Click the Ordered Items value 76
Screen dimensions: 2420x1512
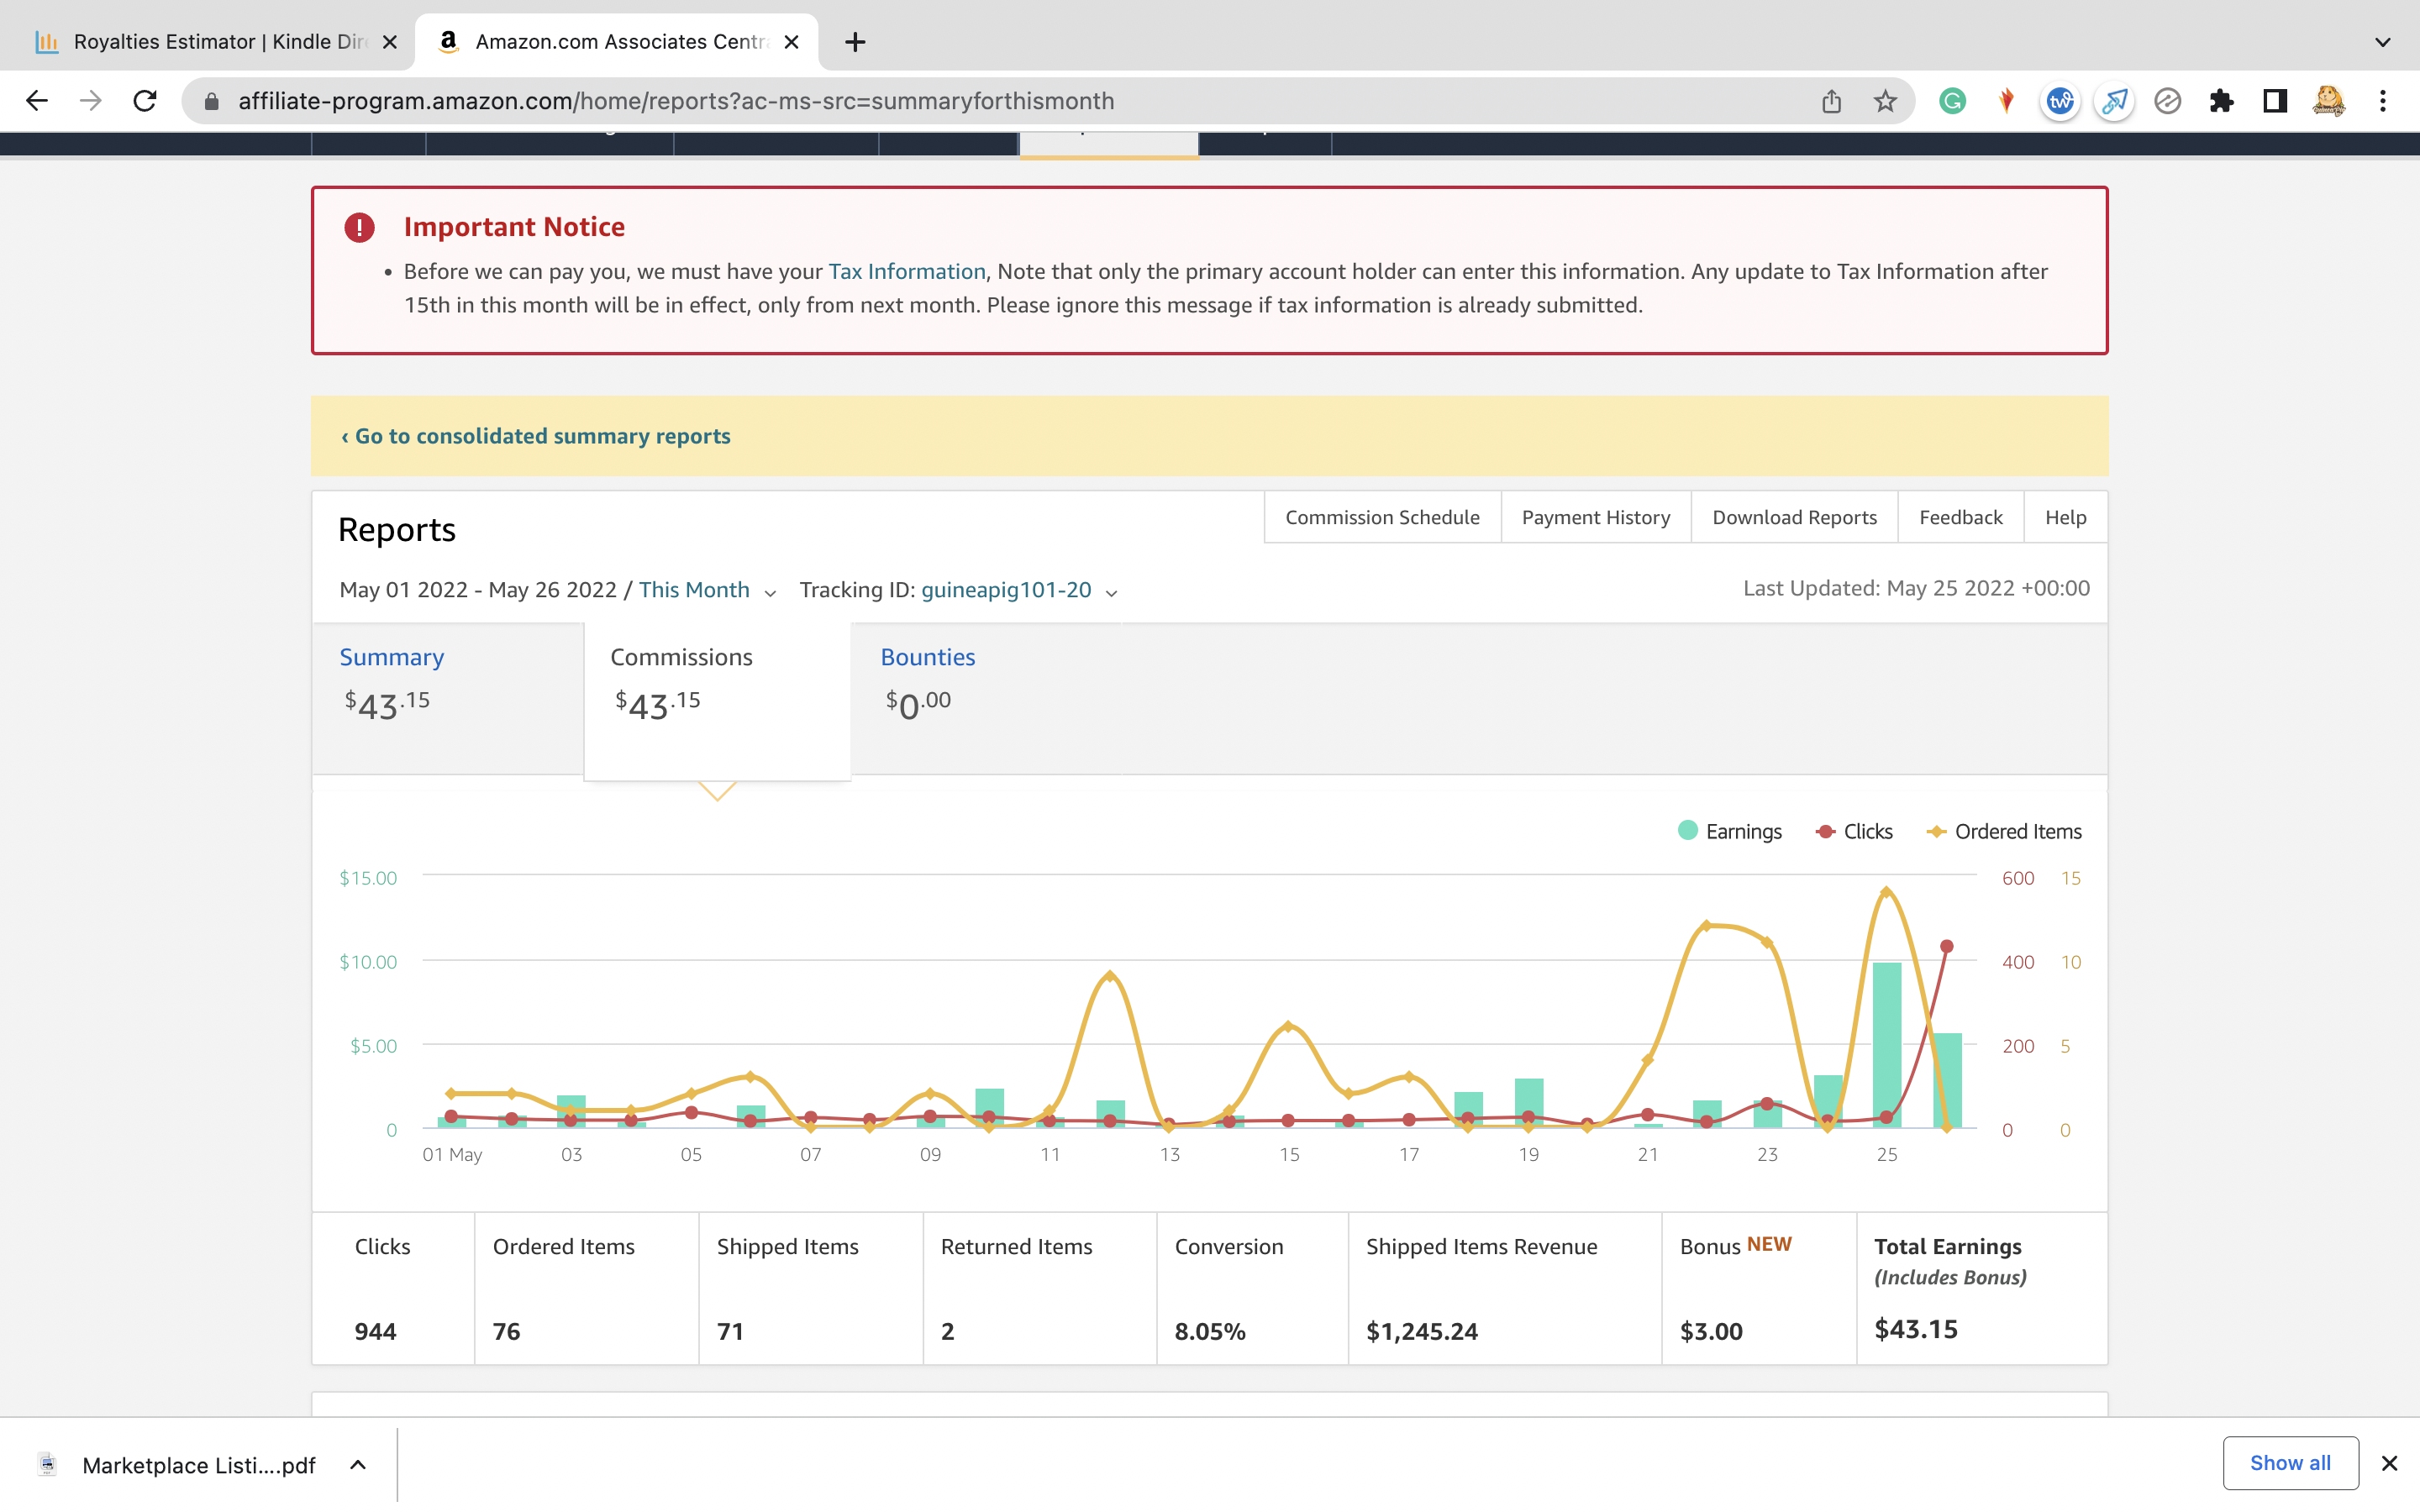point(506,1331)
